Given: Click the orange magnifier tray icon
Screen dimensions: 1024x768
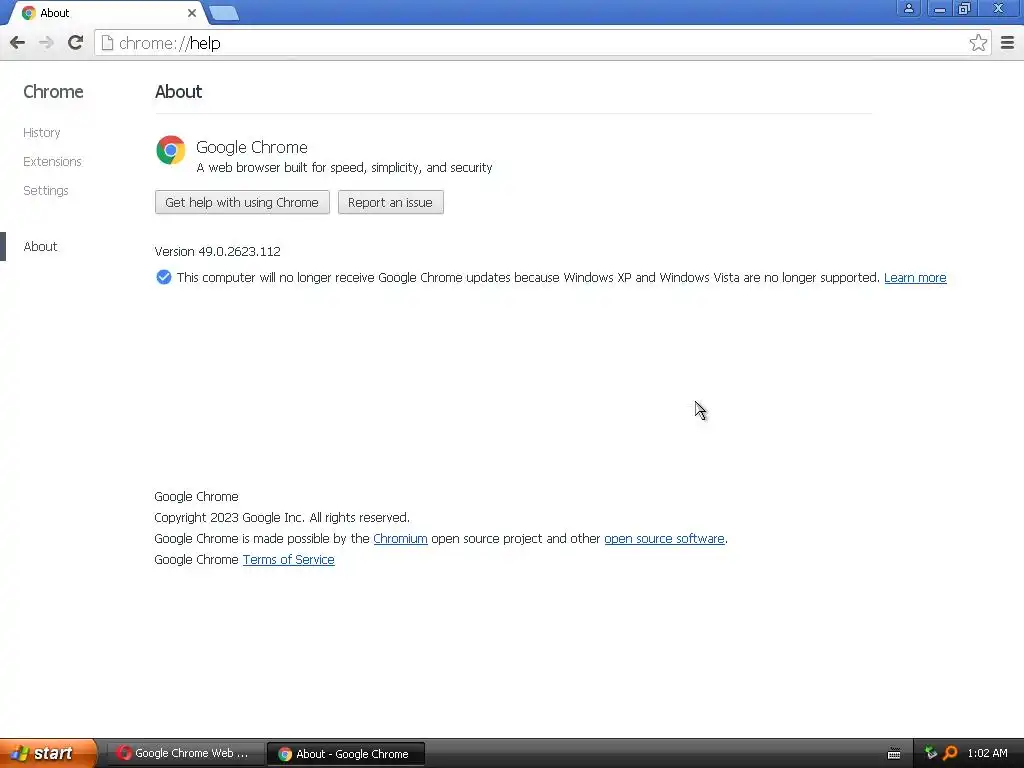Looking at the screenshot, I should tap(950, 753).
